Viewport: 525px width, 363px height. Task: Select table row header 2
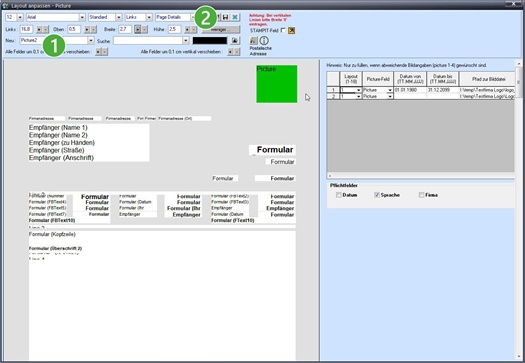[x=333, y=96]
